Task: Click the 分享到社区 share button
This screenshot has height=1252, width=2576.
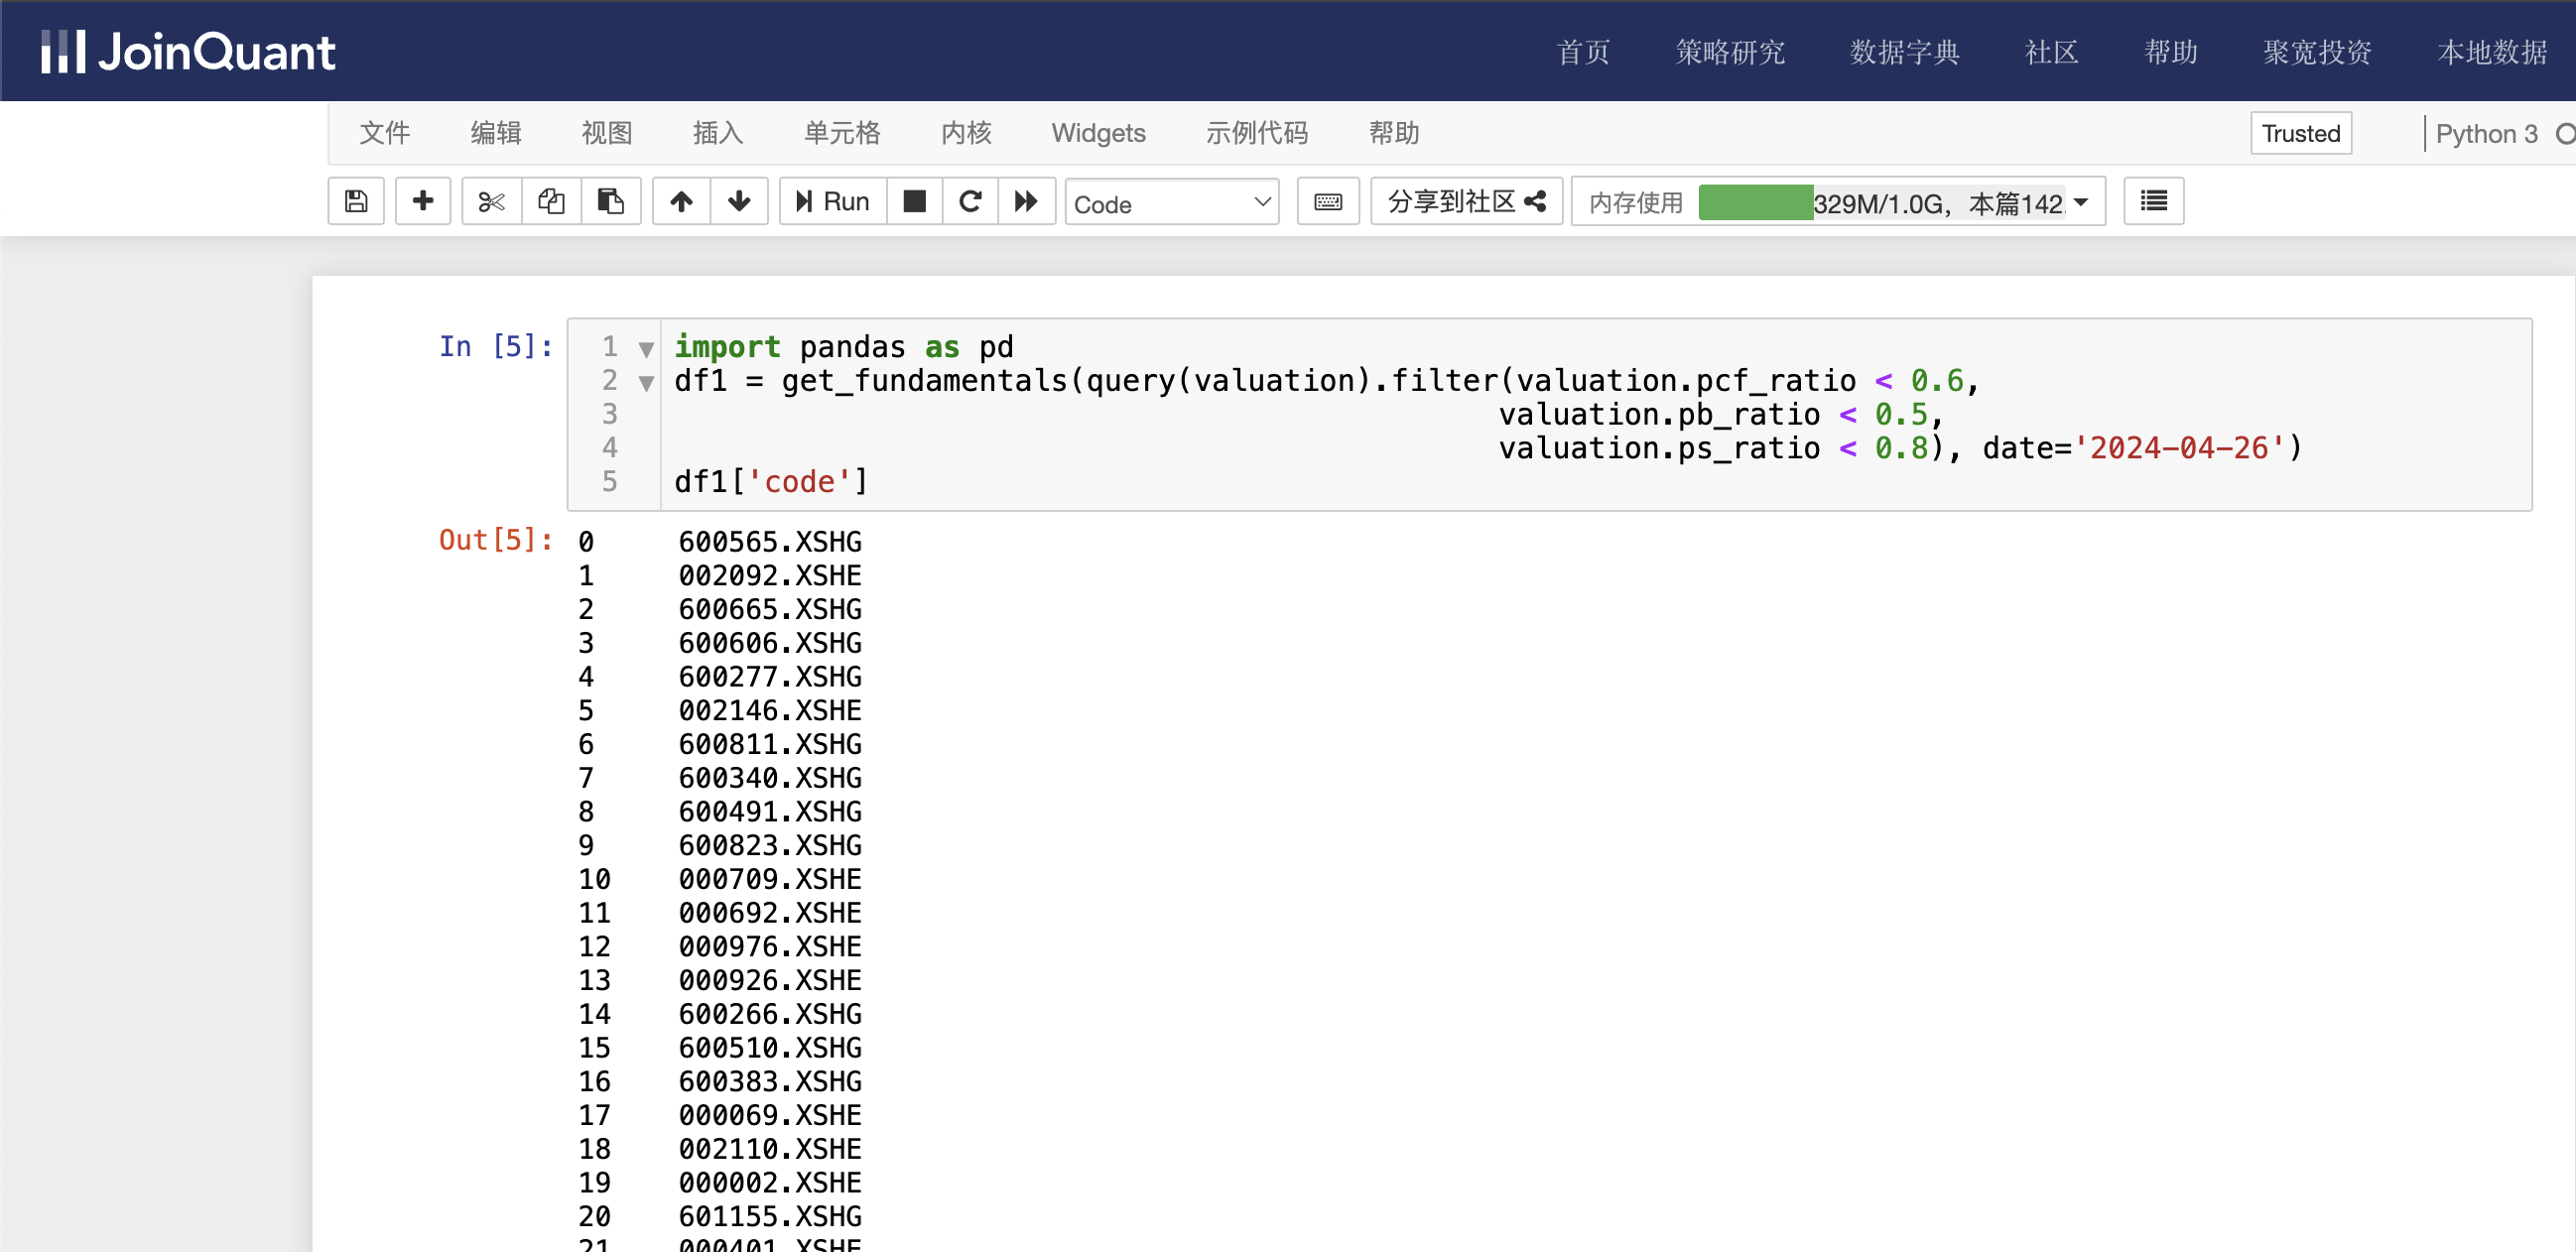Action: pos(1466,202)
